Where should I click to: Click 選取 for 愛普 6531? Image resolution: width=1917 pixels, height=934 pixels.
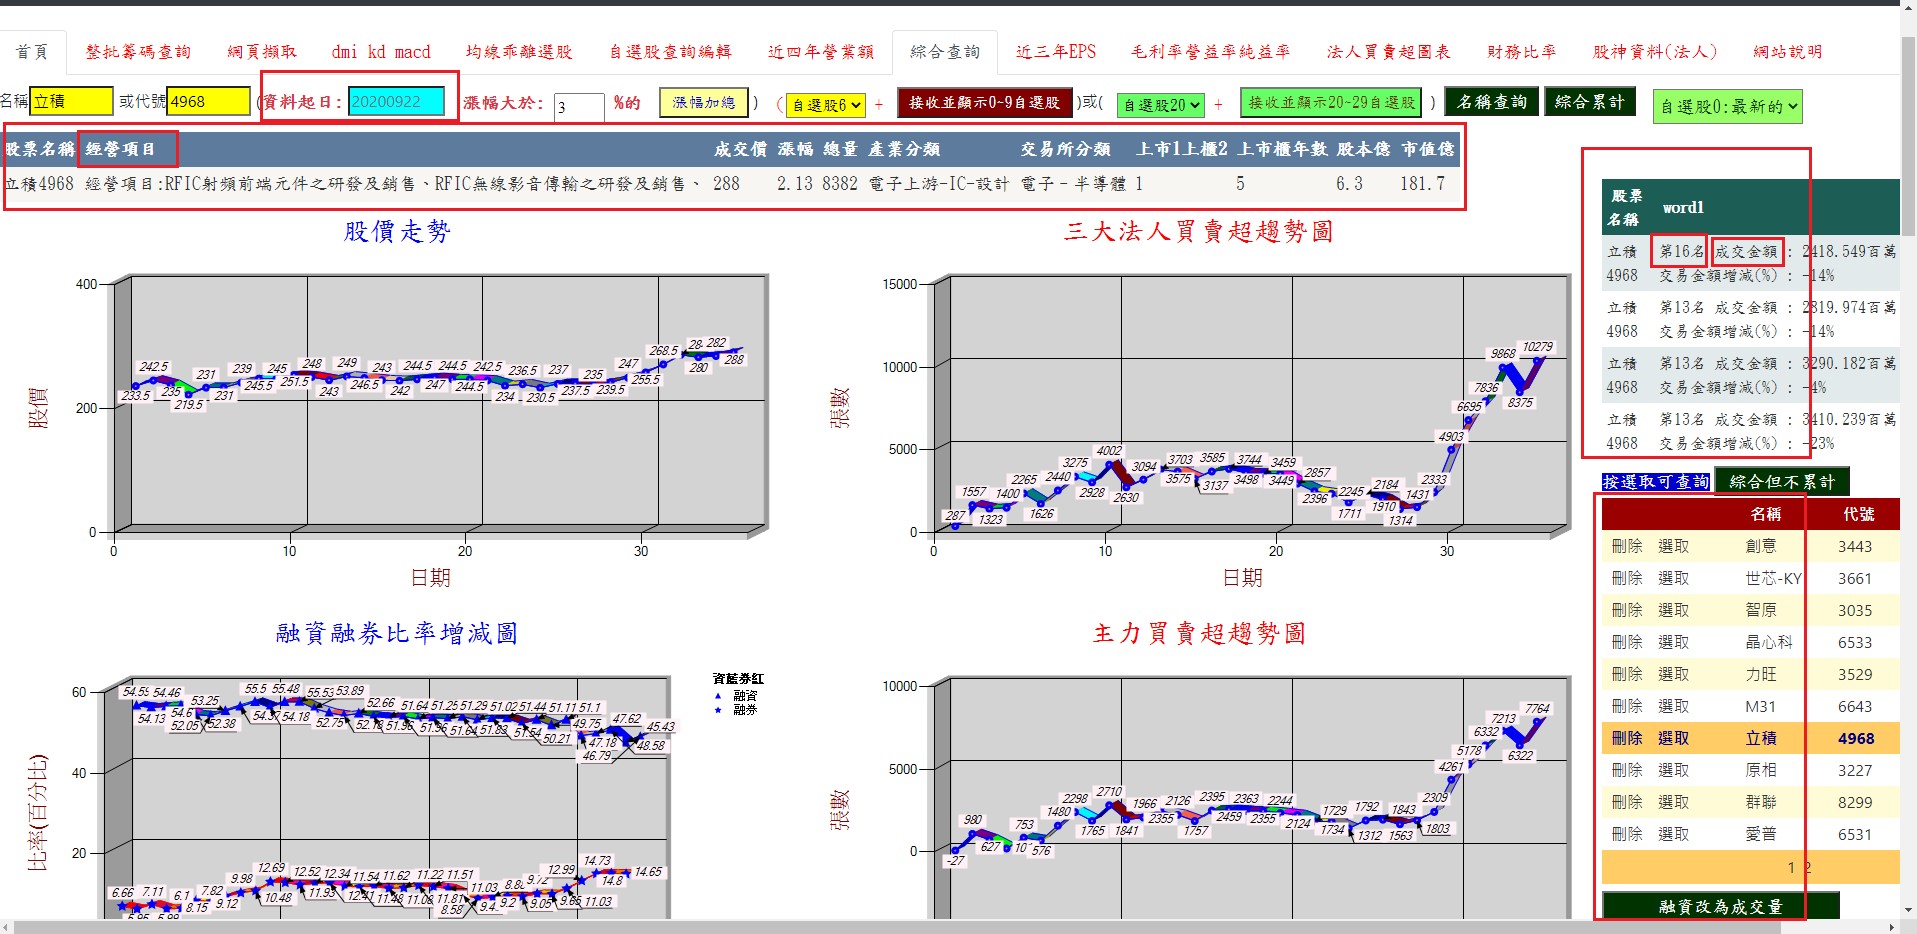1673,834
